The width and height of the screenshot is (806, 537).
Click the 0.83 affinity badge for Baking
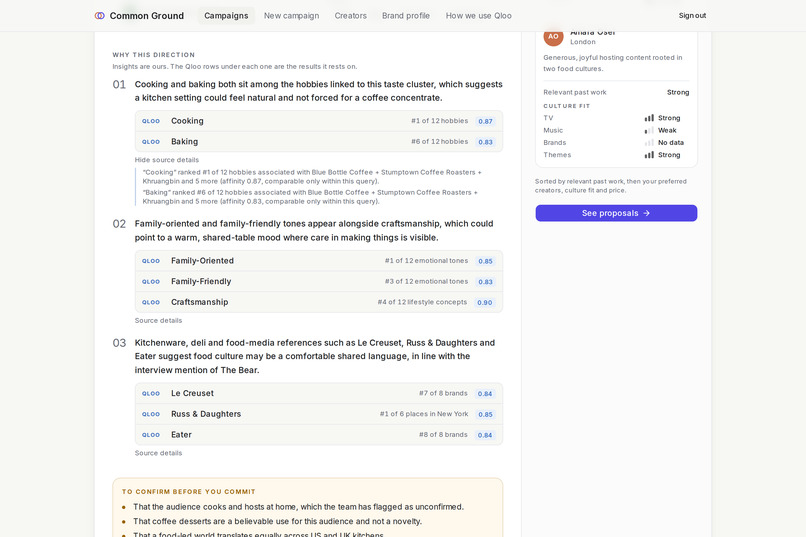tap(485, 142)
